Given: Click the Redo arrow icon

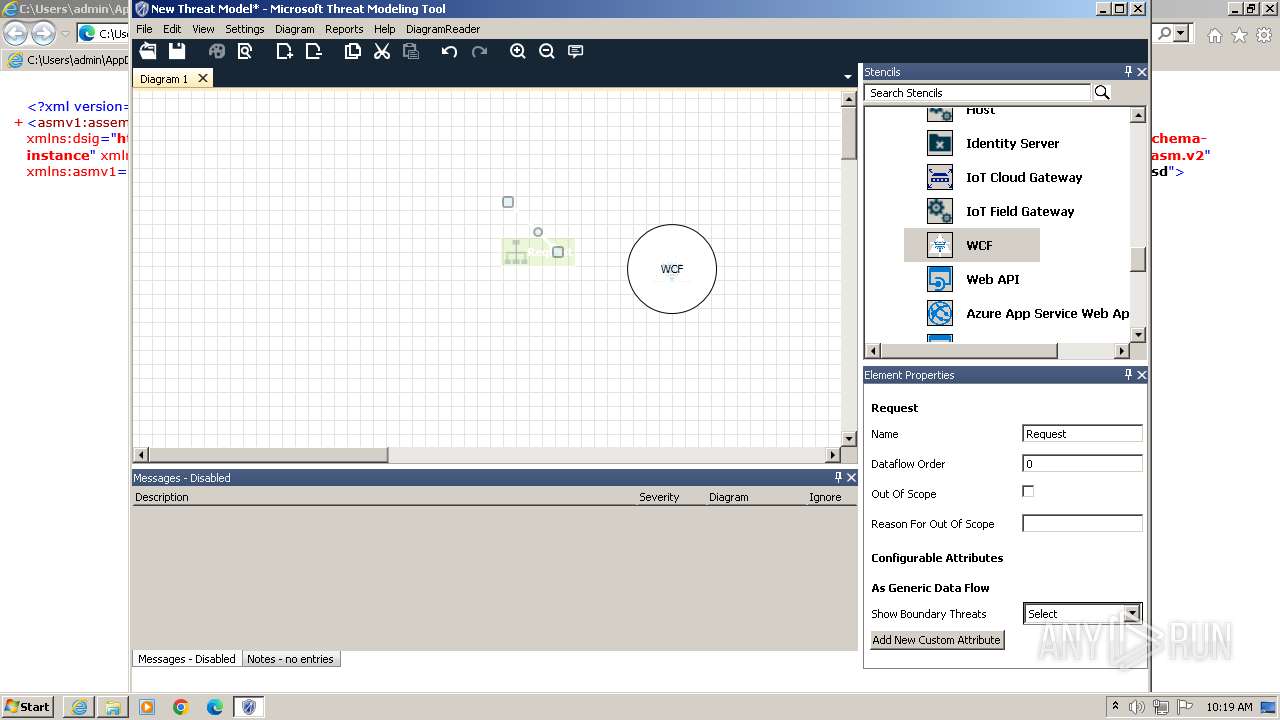Looking at the screenshot, I should 479,51.
